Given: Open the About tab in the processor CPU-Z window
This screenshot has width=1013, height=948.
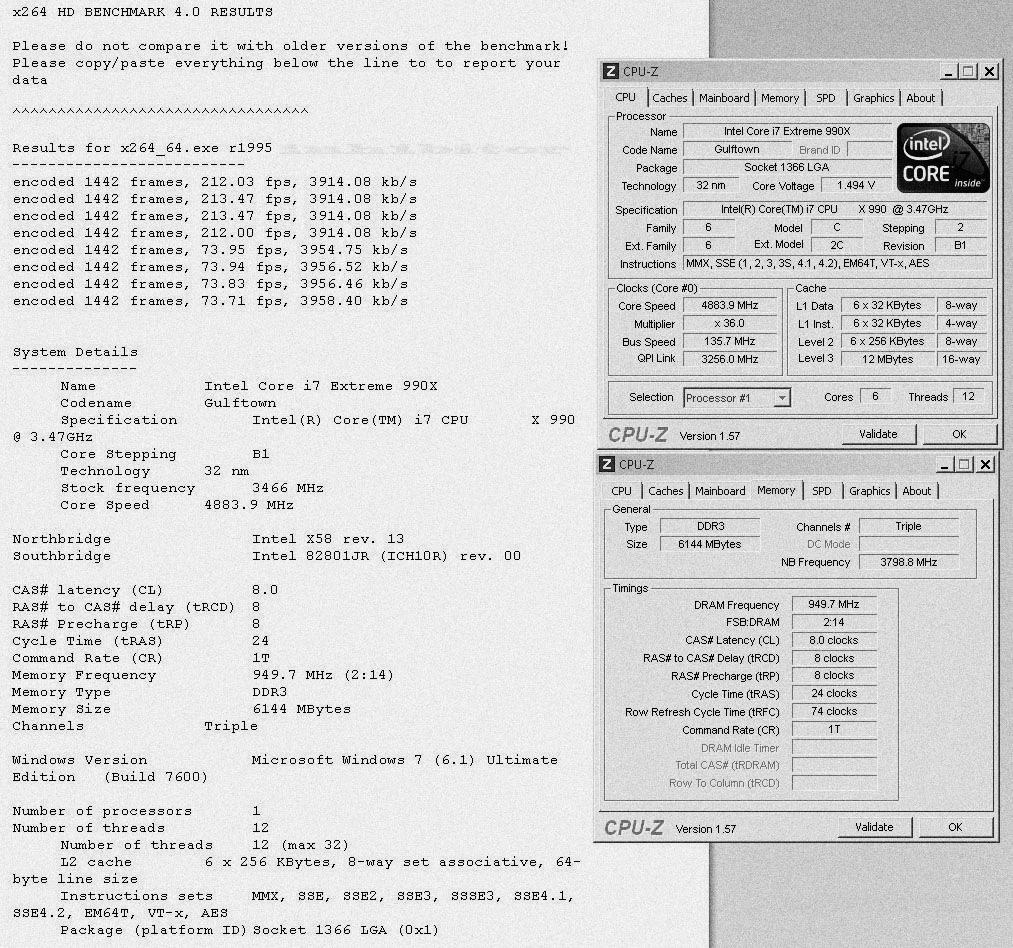Looking at the screenshot, I should pos(921,98).
